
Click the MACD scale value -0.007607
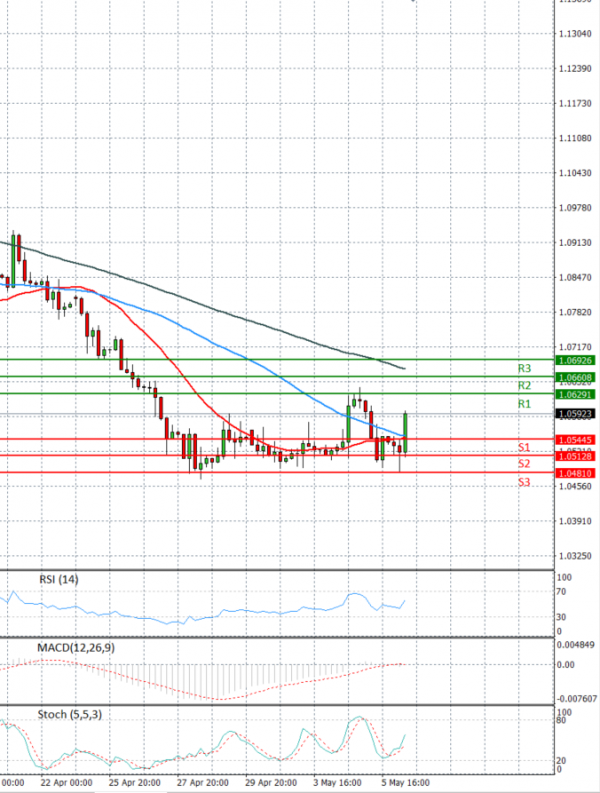[576, 699]
